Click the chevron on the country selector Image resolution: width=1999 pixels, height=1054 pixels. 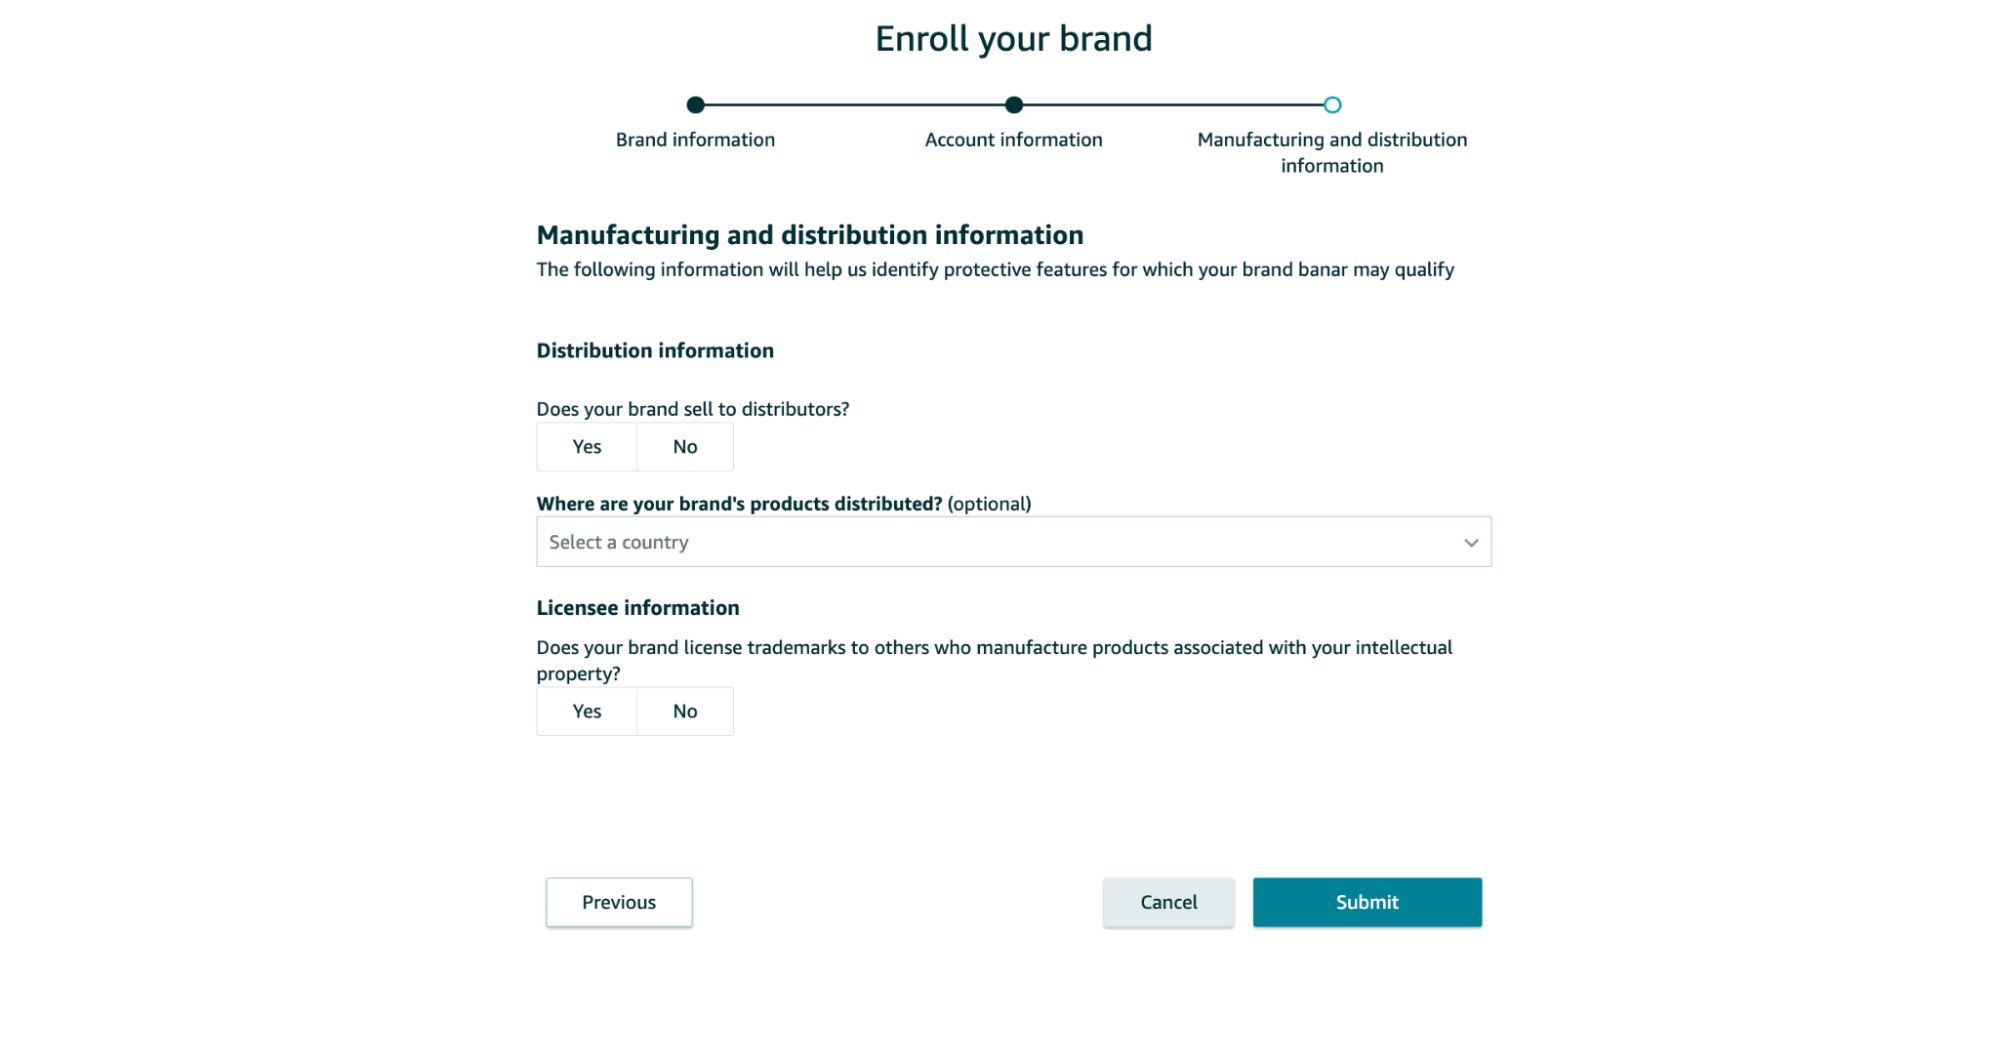click(1471, 542)
